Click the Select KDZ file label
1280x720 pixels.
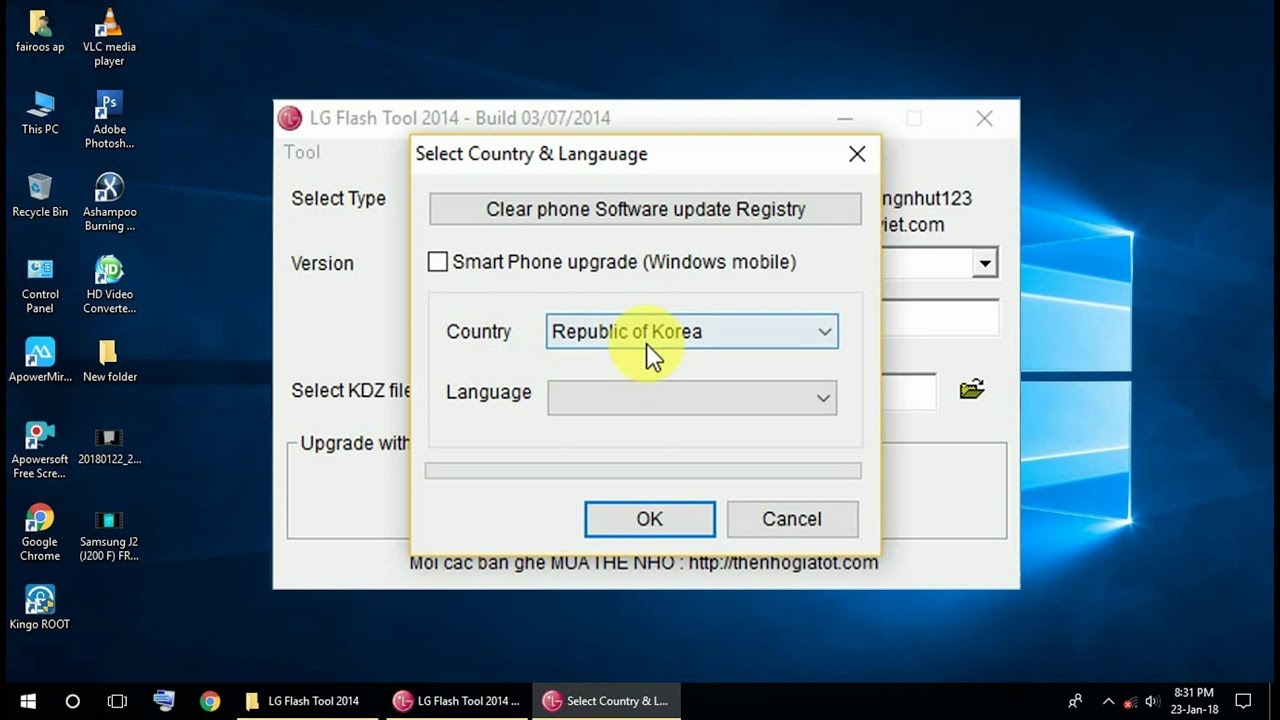pyautogui.click(x=350, y=390)
